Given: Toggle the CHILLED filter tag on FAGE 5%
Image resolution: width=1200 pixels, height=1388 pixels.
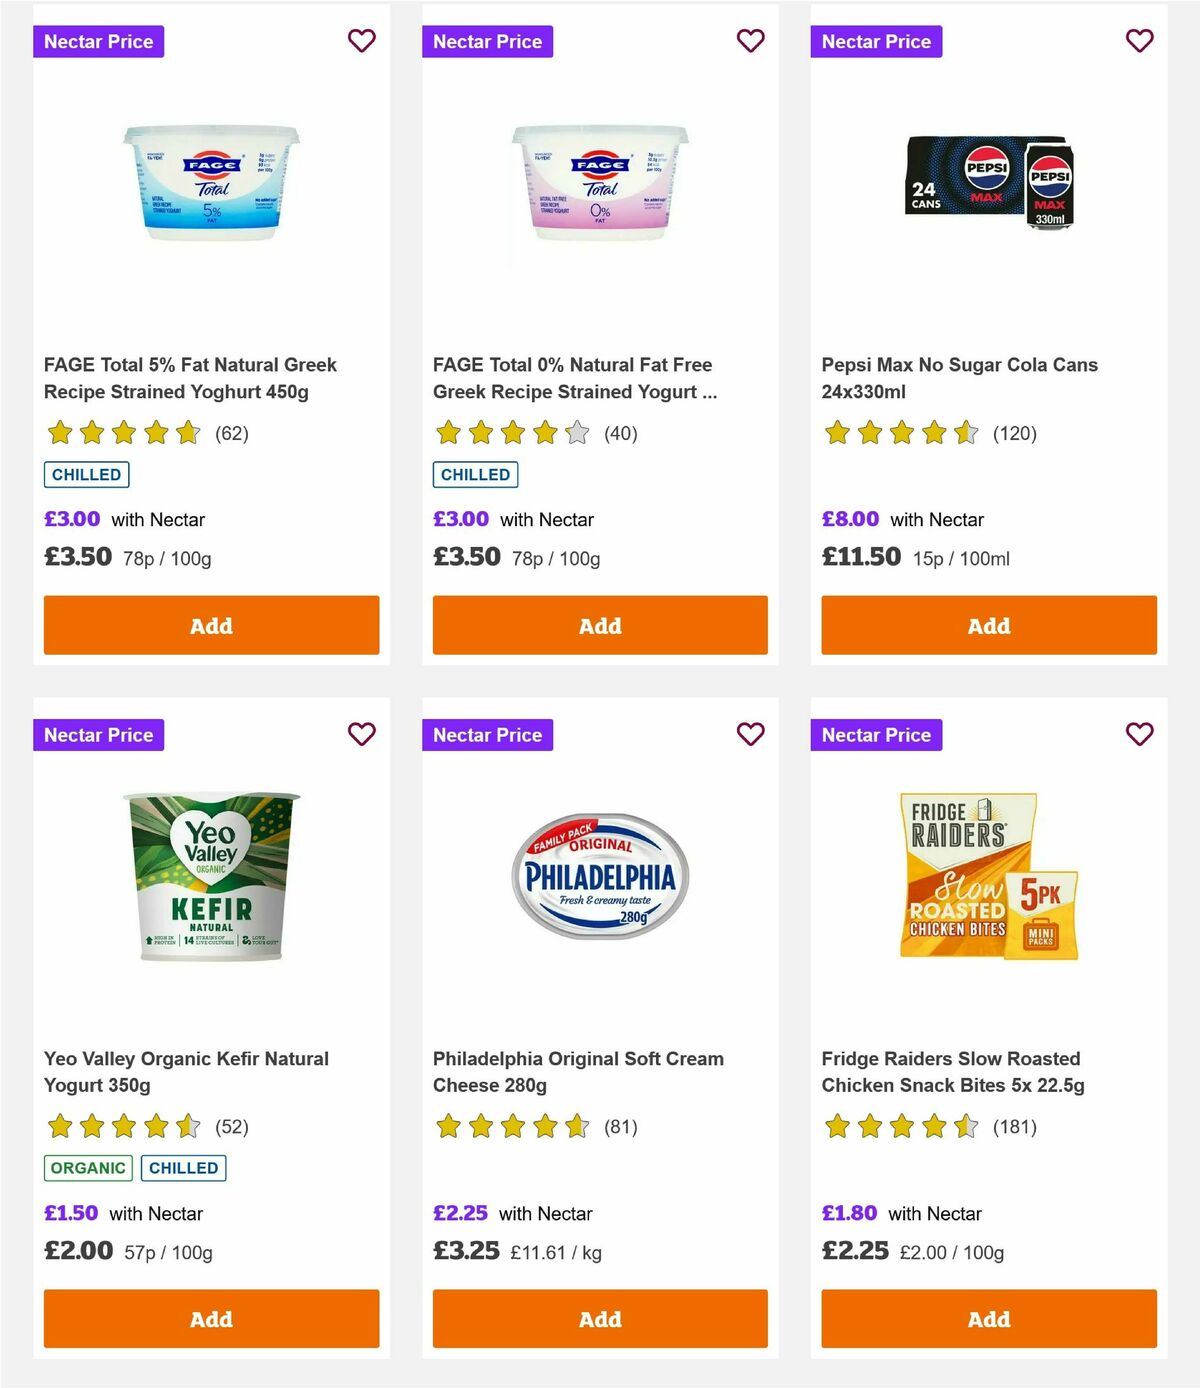Looking at the screenshot, I should coord(86,474).
